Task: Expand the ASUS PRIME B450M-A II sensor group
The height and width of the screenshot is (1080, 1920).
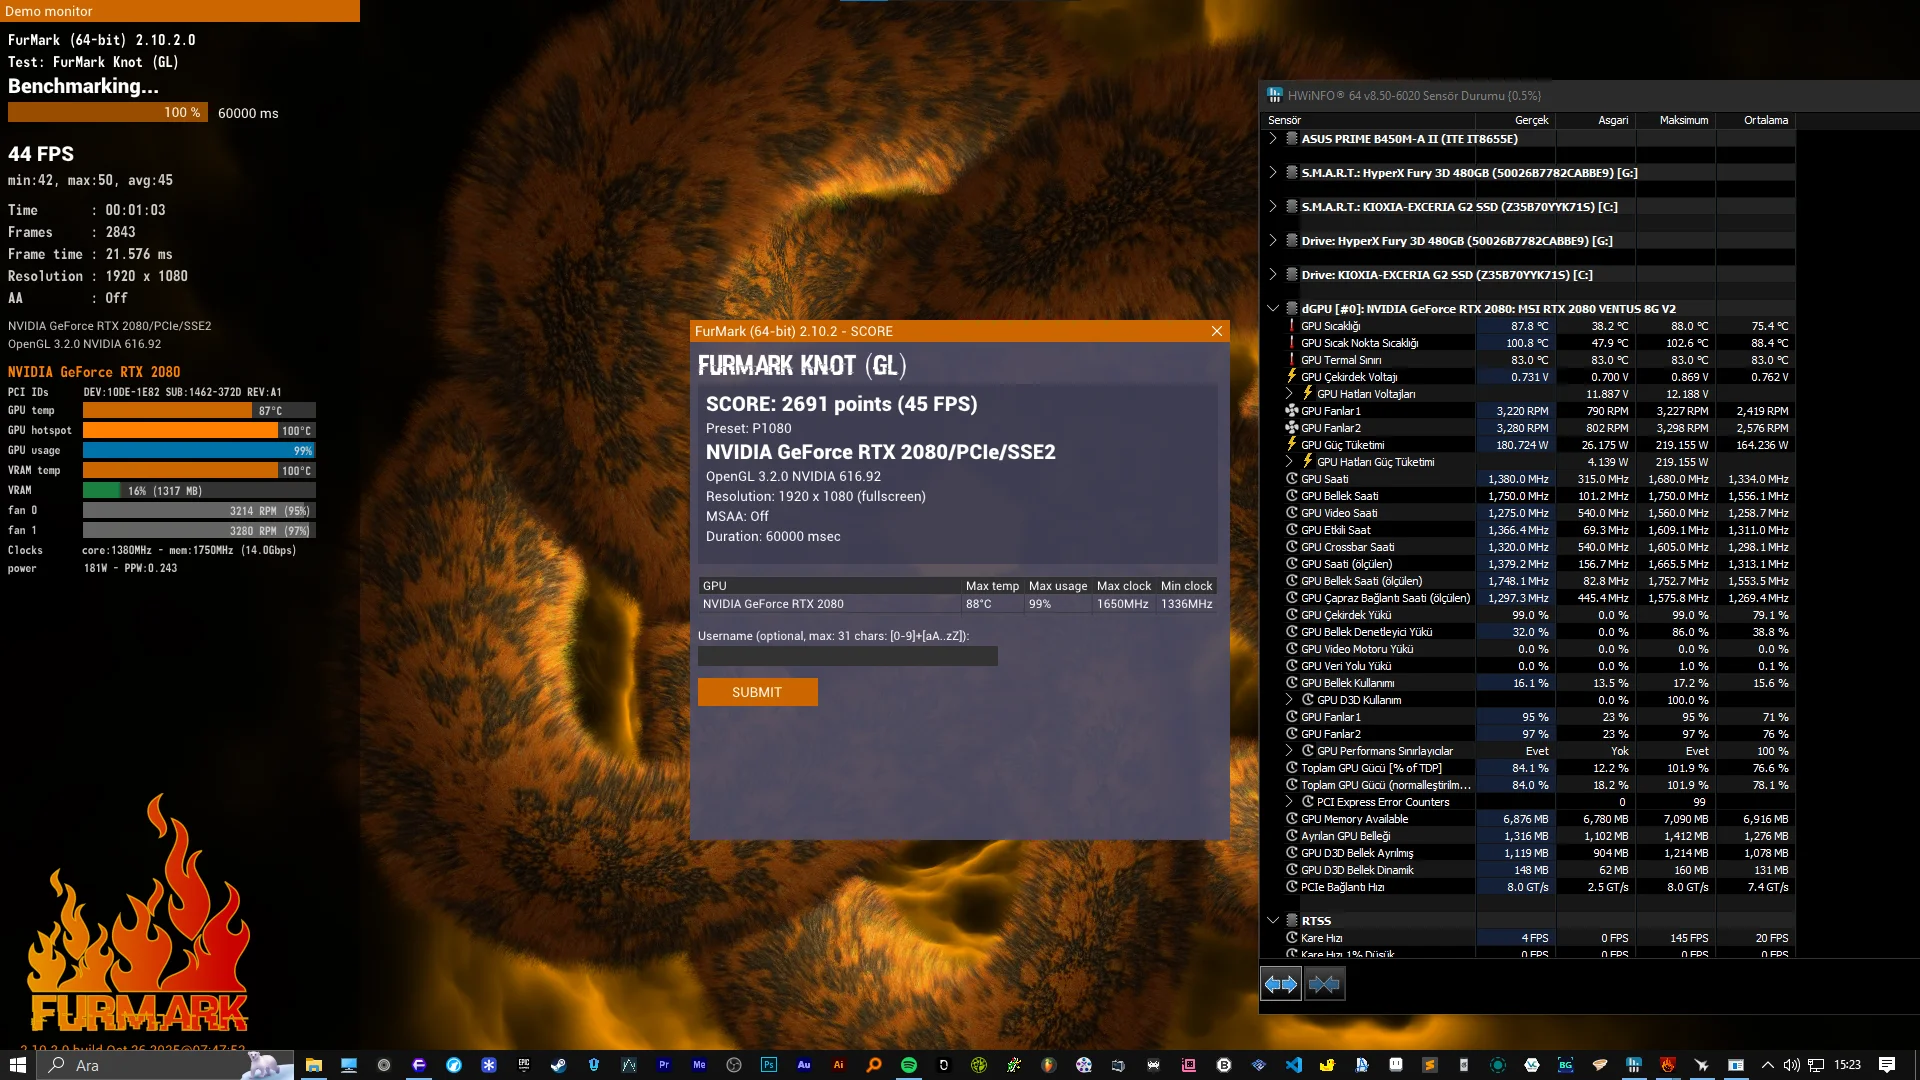Action: [1273, 139]
